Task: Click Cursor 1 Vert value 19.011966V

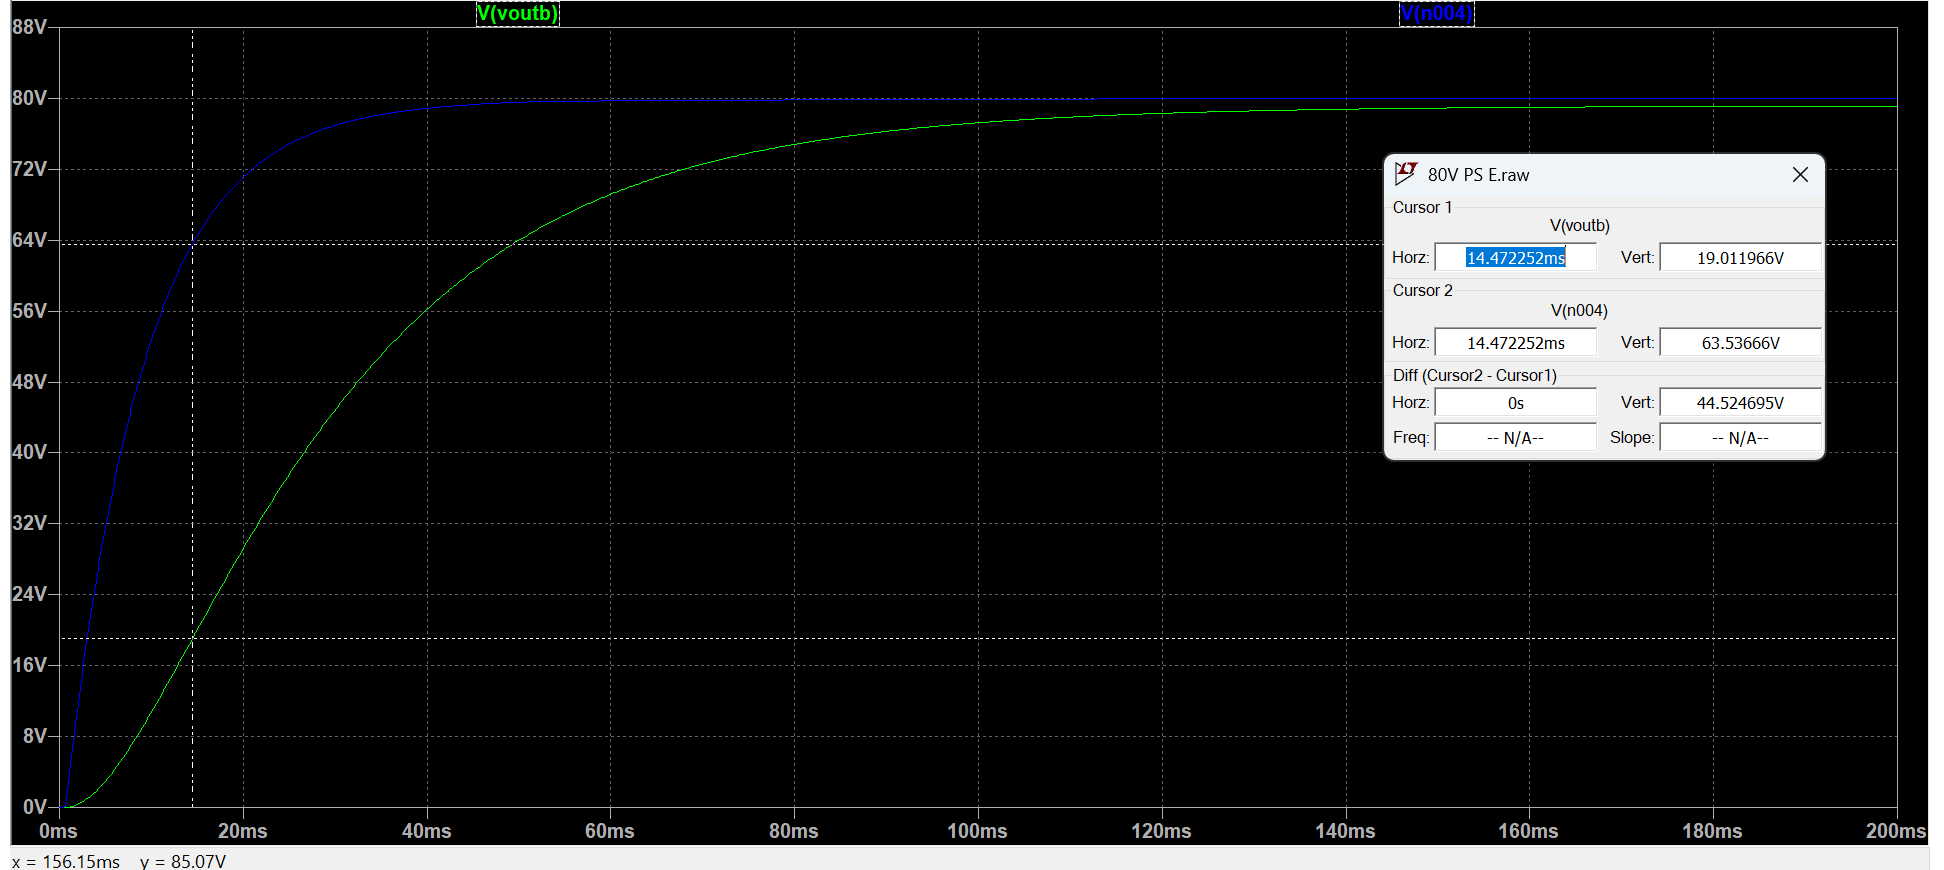Action: [x=1740, y=258]
